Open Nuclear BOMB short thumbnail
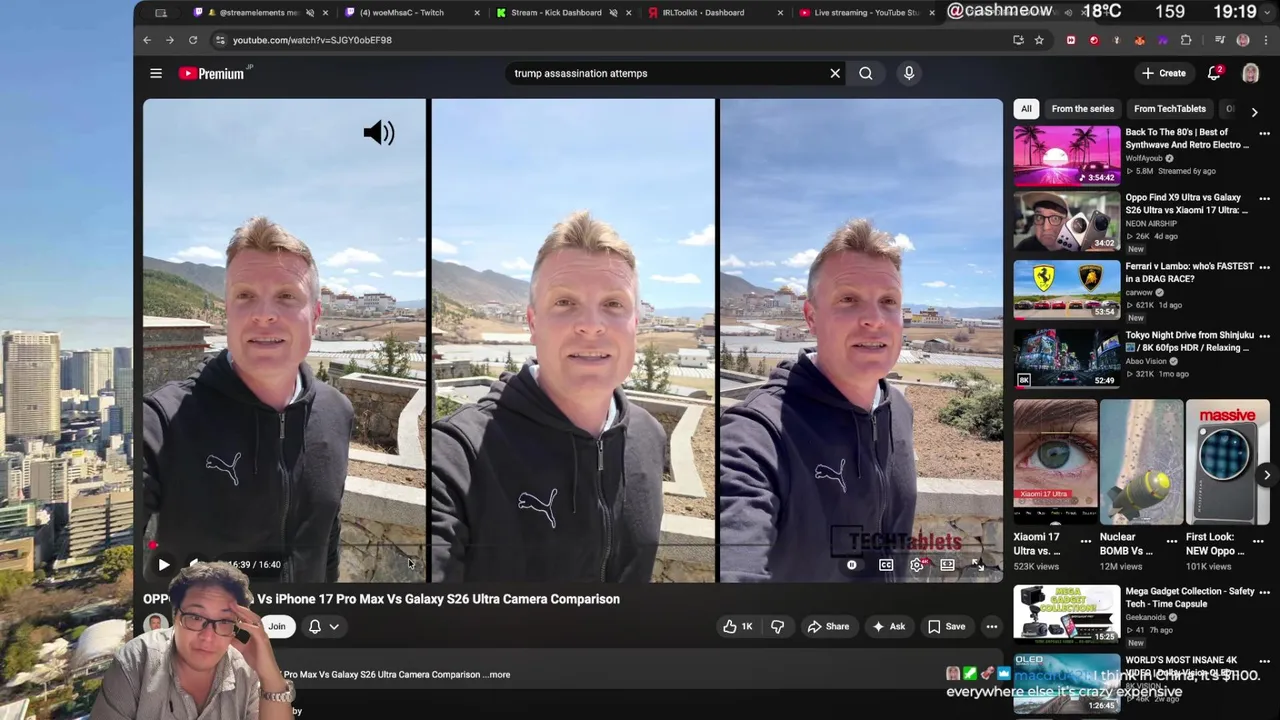The image size is (1280, 720). [1141, 462]
